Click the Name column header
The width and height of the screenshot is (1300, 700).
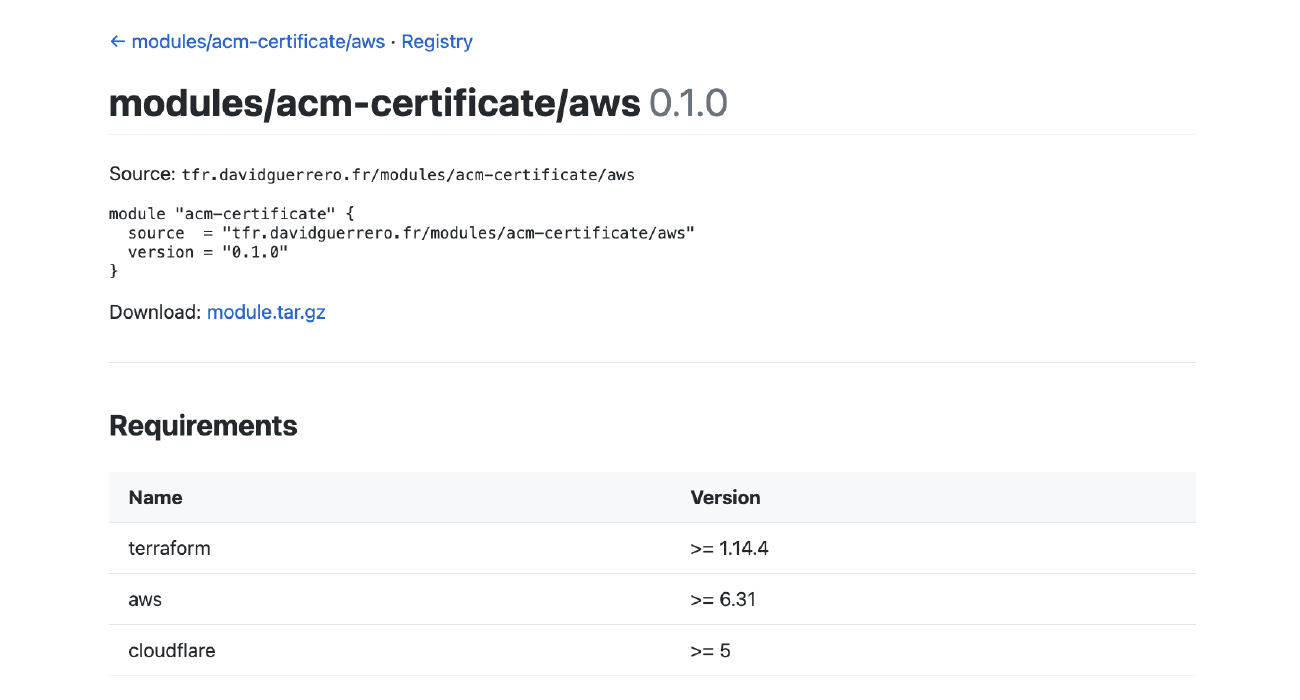click(x=155, y=497)
